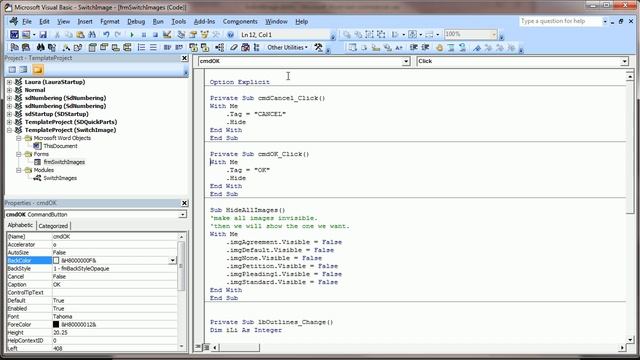
Task: Click the Break pause icon
Action: click(144, 35)
